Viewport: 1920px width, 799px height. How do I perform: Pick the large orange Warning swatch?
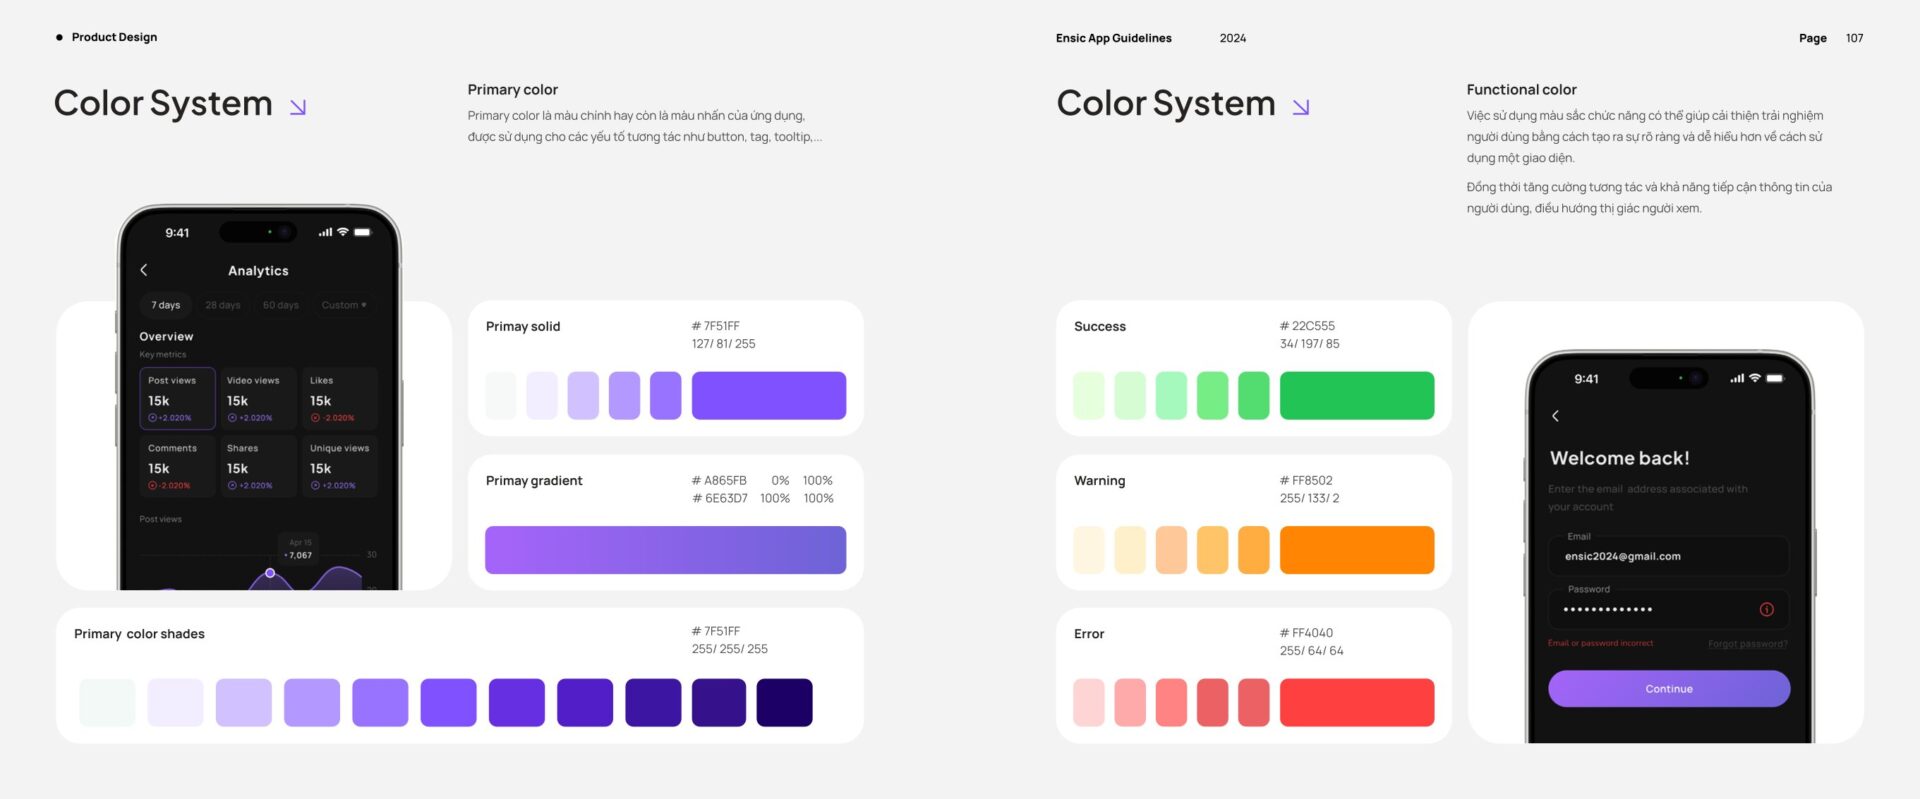[x=1357, y=550]
